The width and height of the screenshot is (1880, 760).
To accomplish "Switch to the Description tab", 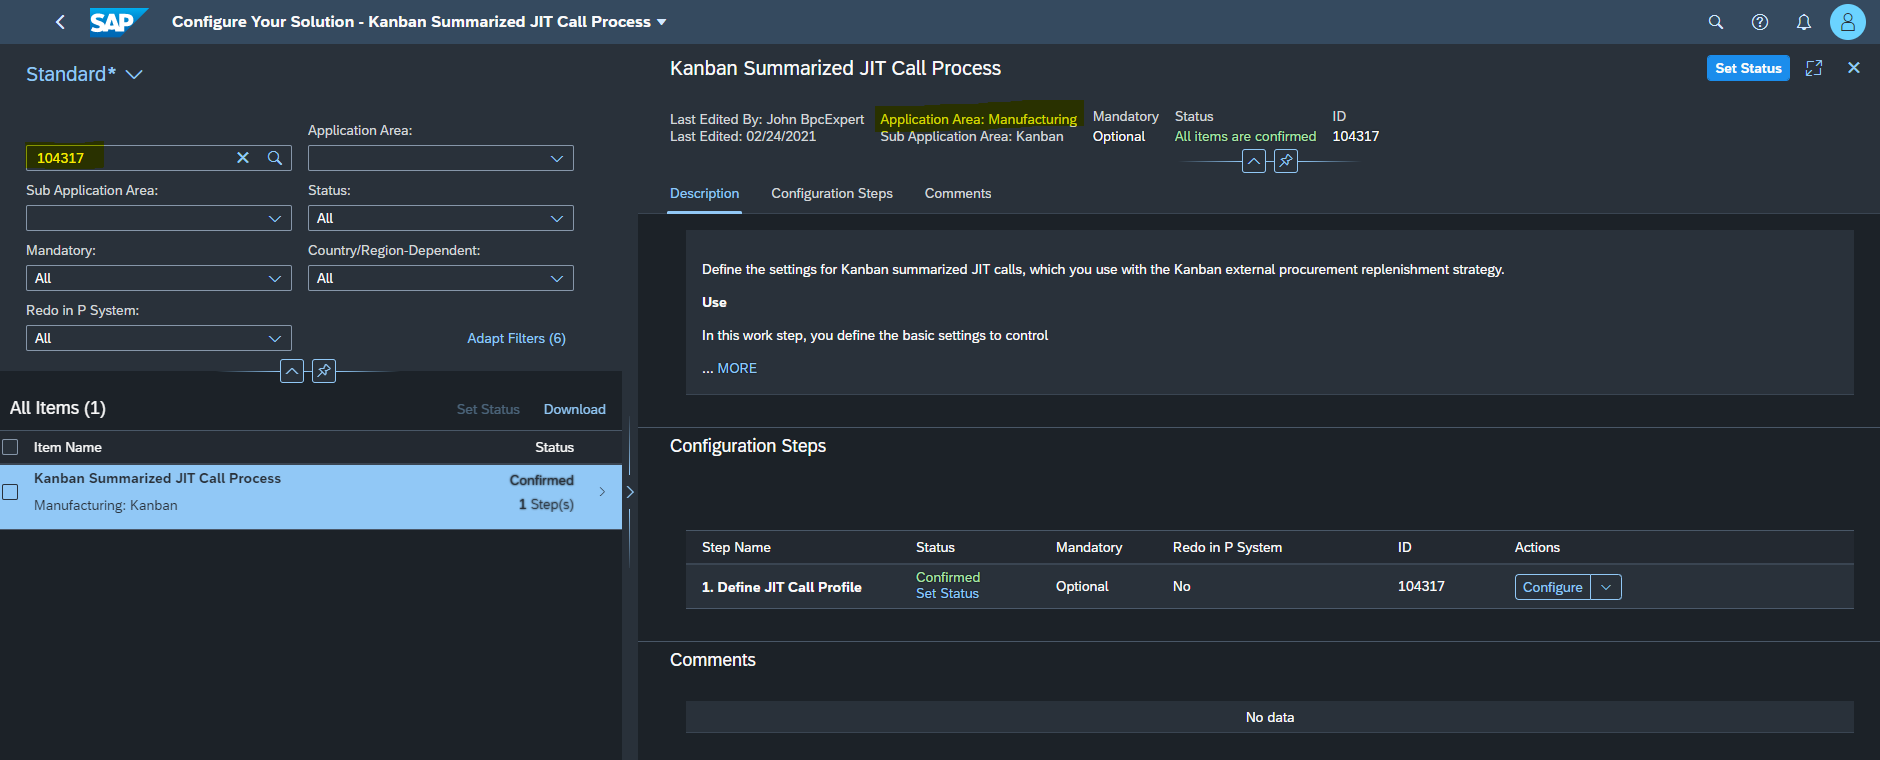I will pos(705,193).
